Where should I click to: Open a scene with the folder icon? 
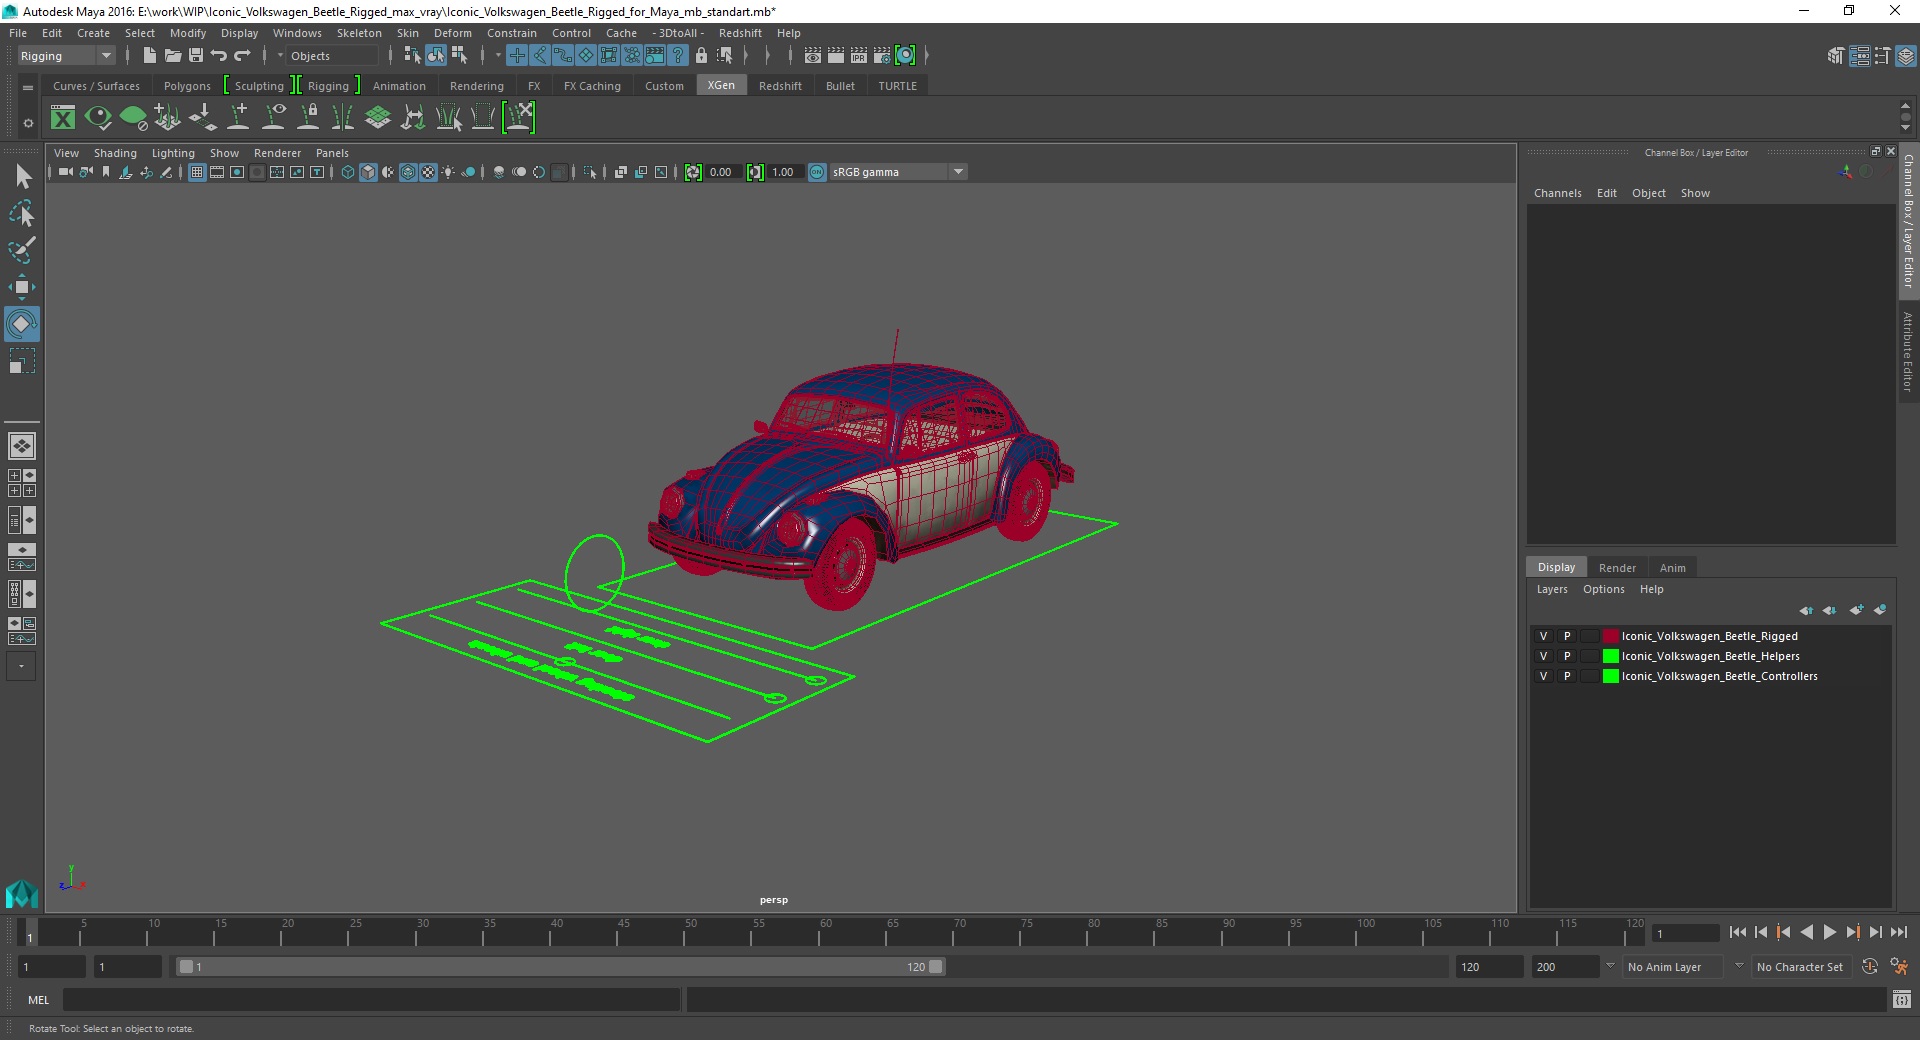coord(172,56)
